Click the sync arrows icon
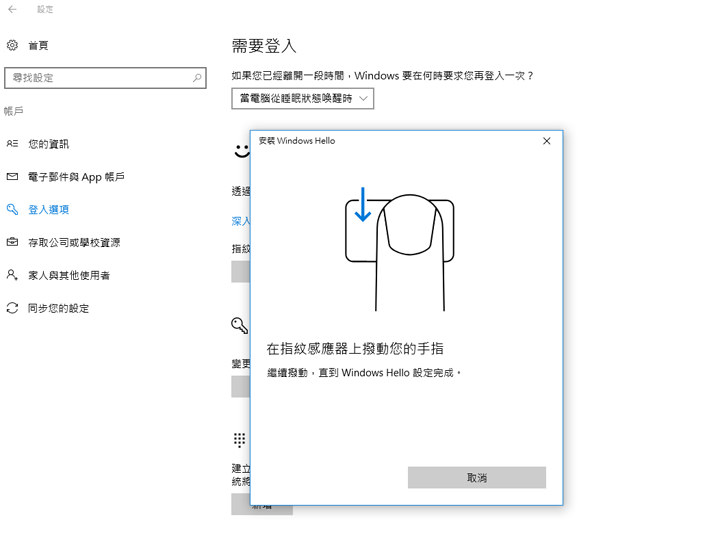Viewport: 720px width, 535px height. click(x=12, y=308)
